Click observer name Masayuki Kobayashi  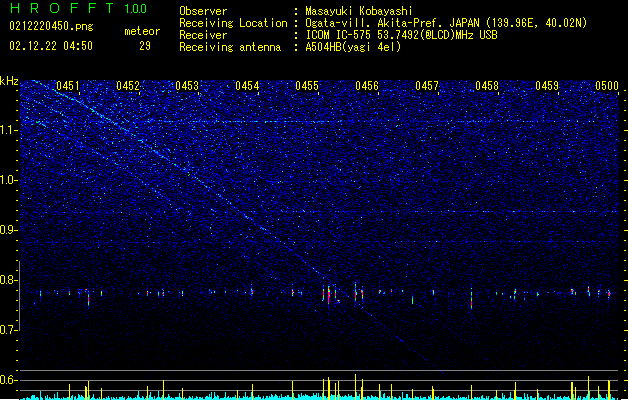(359, 11)
